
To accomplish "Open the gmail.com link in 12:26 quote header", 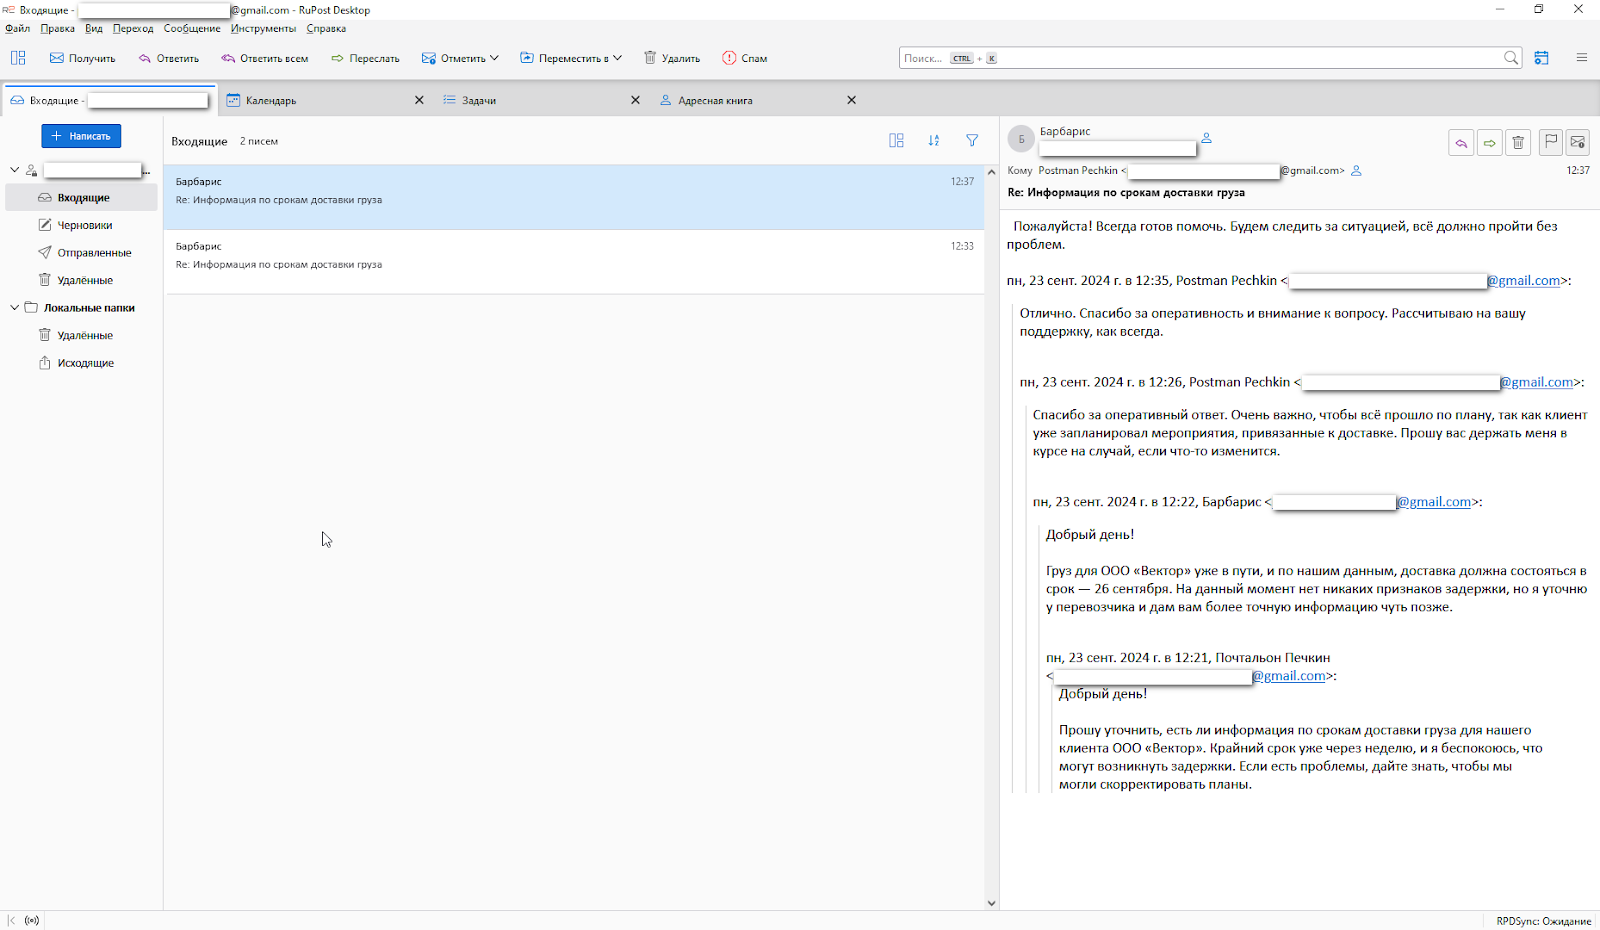I will pos(1537,382).
